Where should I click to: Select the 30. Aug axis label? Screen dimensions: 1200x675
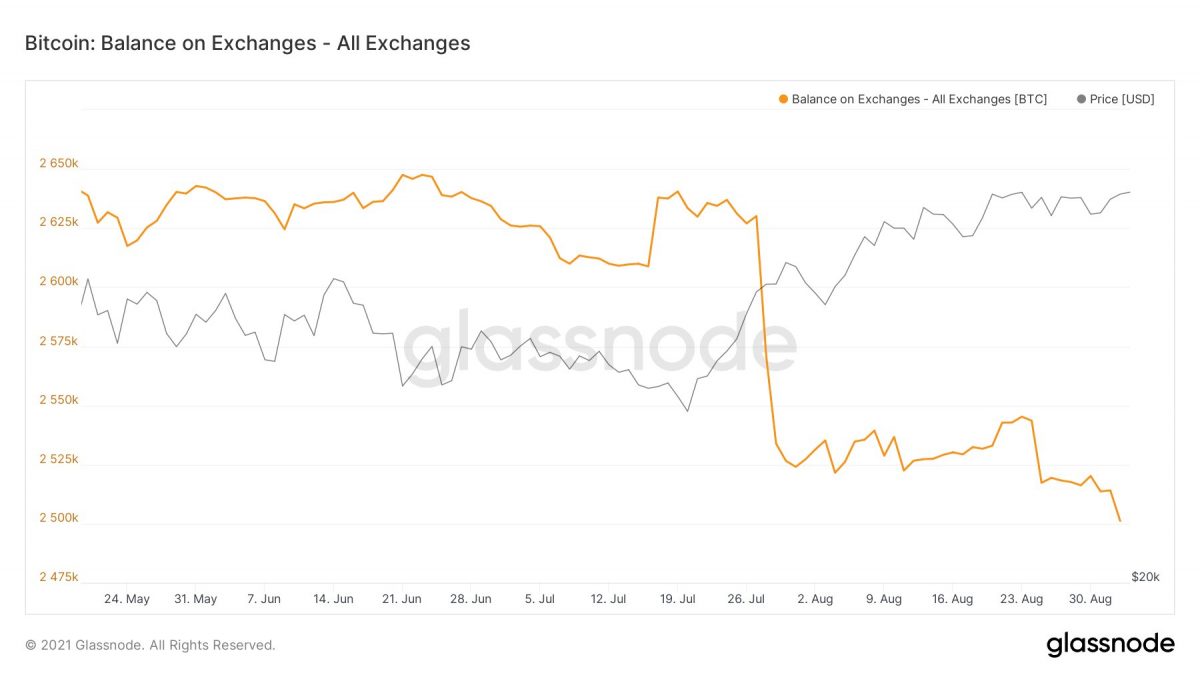[x=1090, y=599]
